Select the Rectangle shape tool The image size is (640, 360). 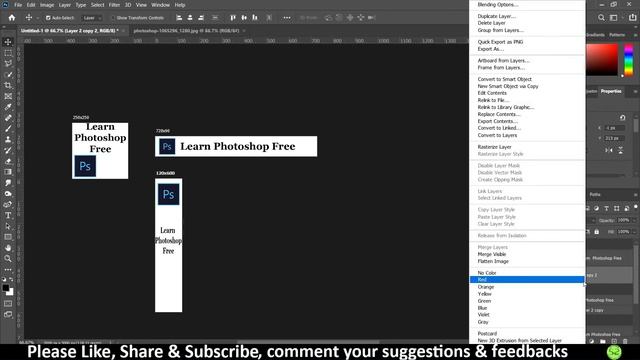(8, 237)
